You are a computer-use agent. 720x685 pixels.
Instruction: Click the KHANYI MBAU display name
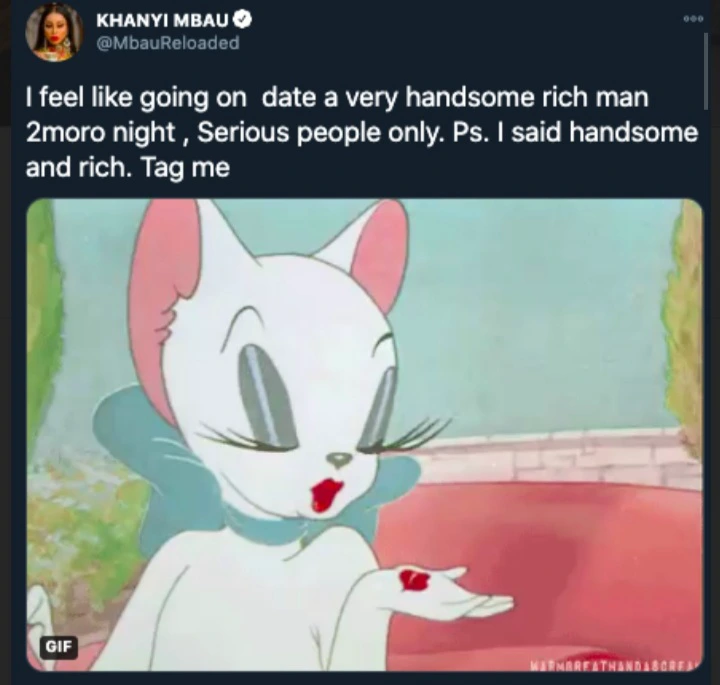pos(163,20)
